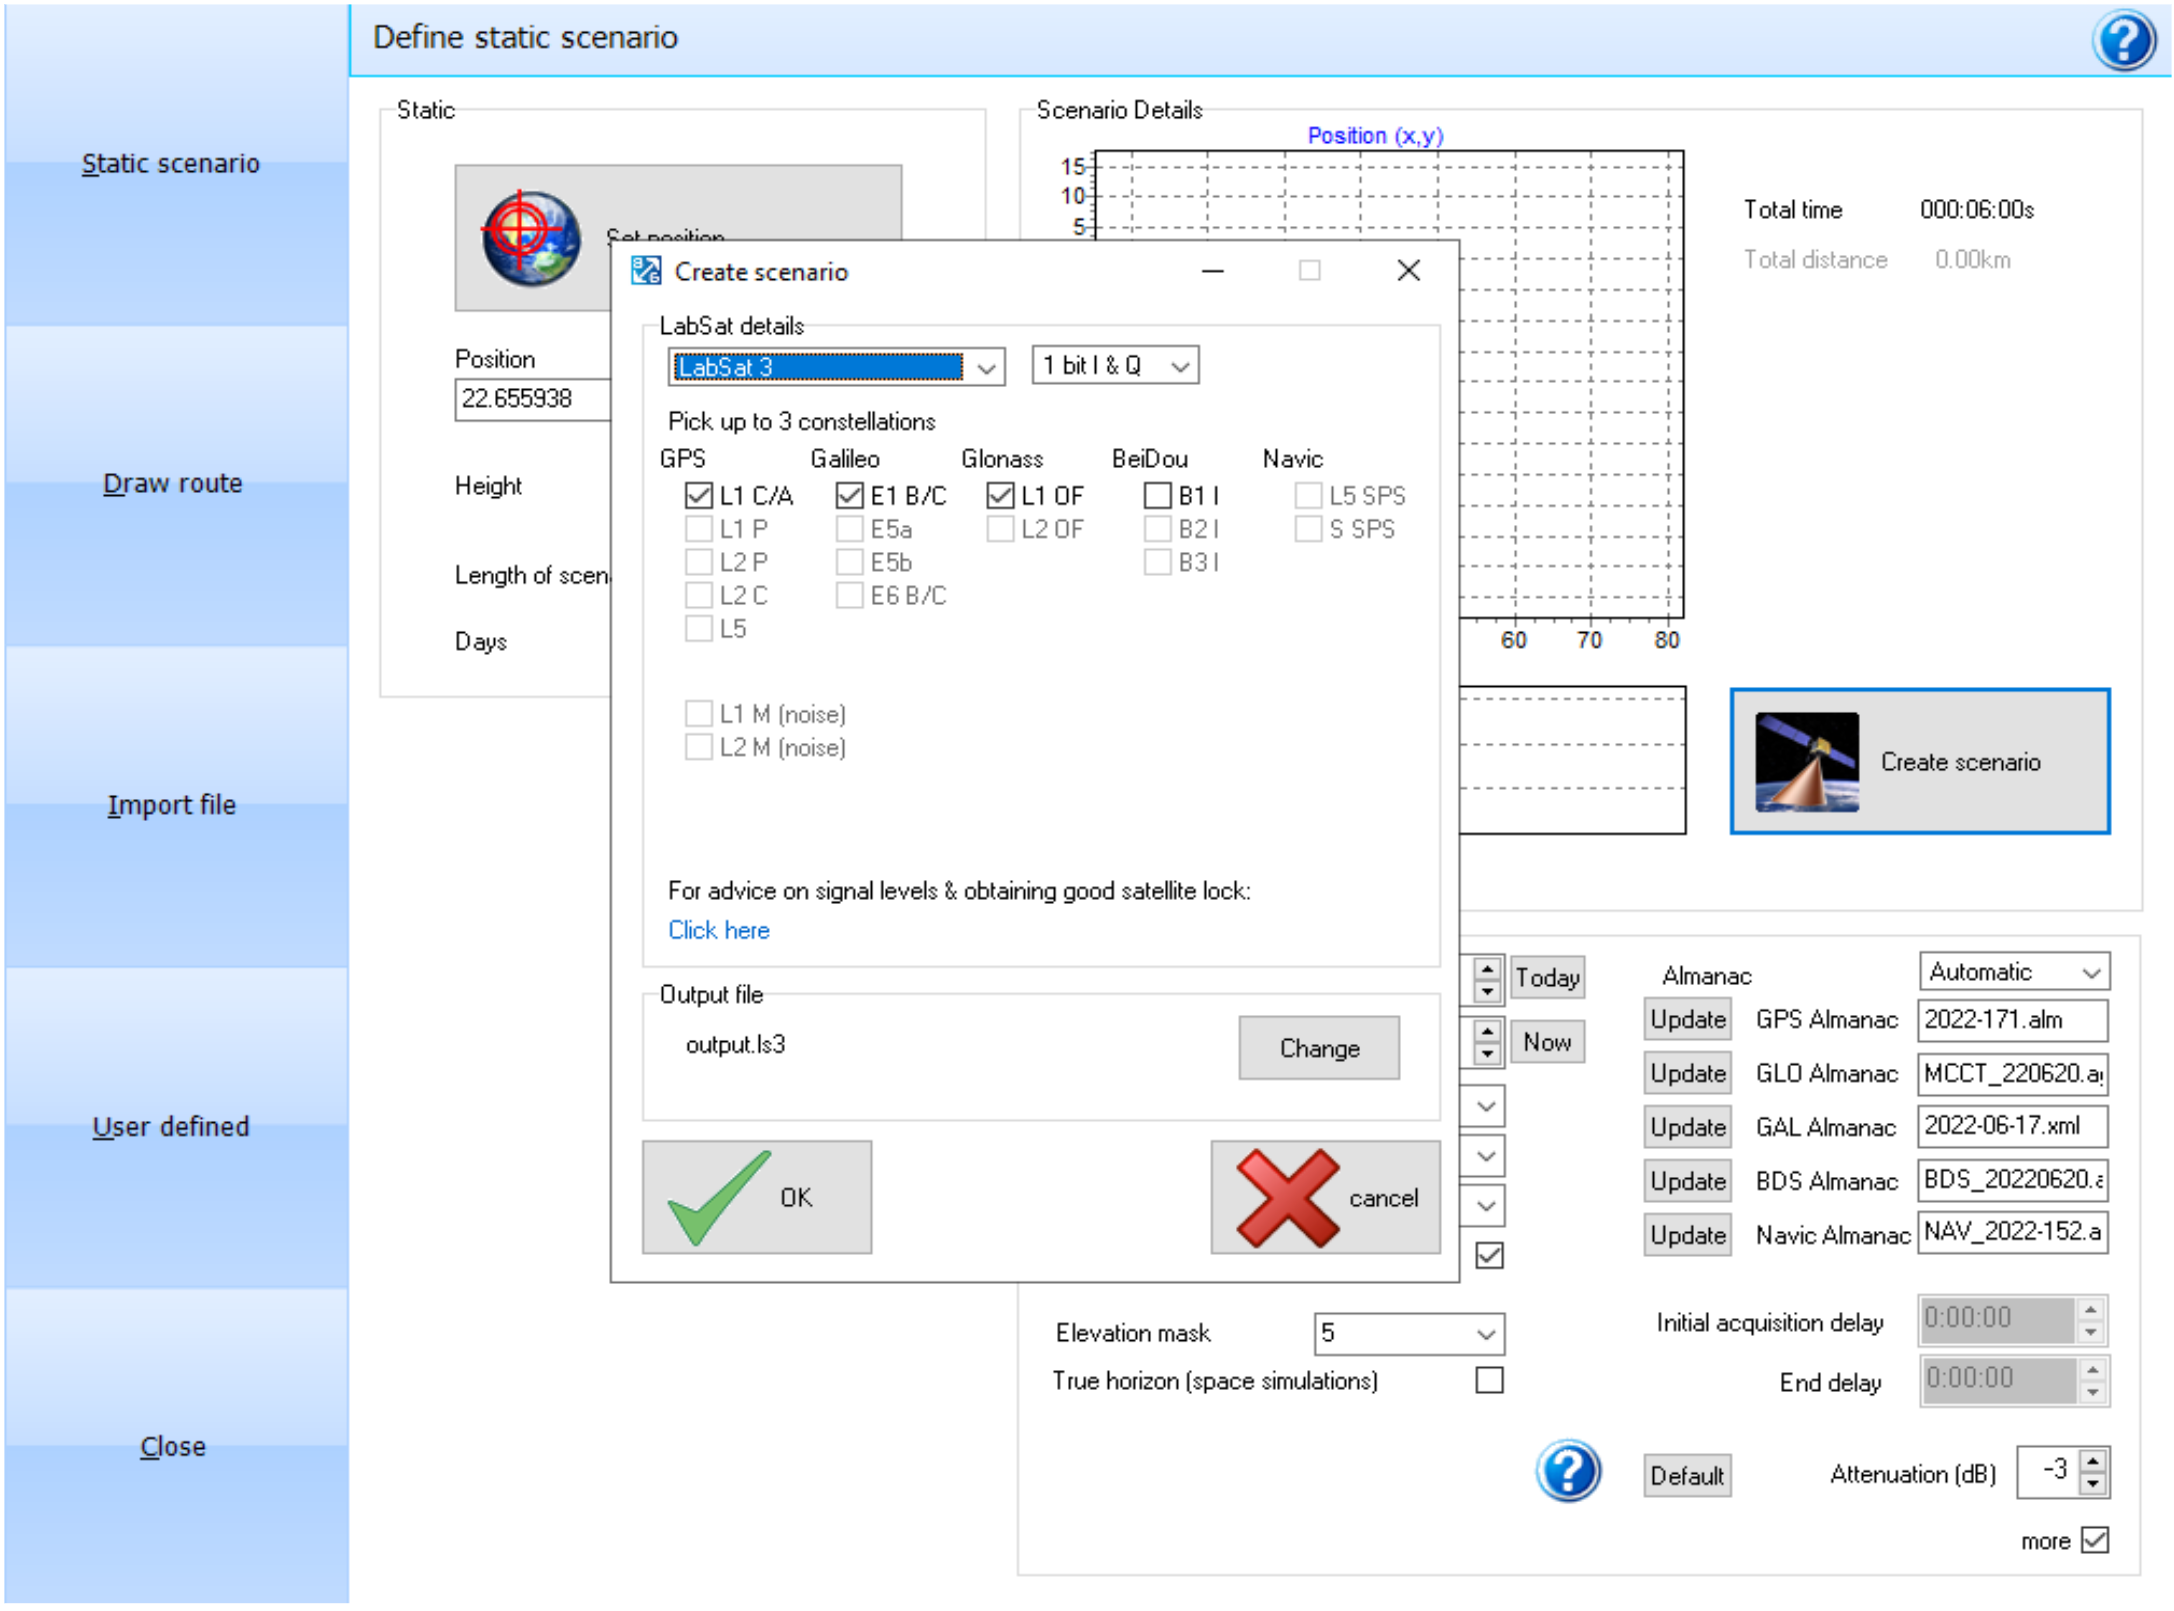Update the GPS Almanac

click(1688, 1019)
